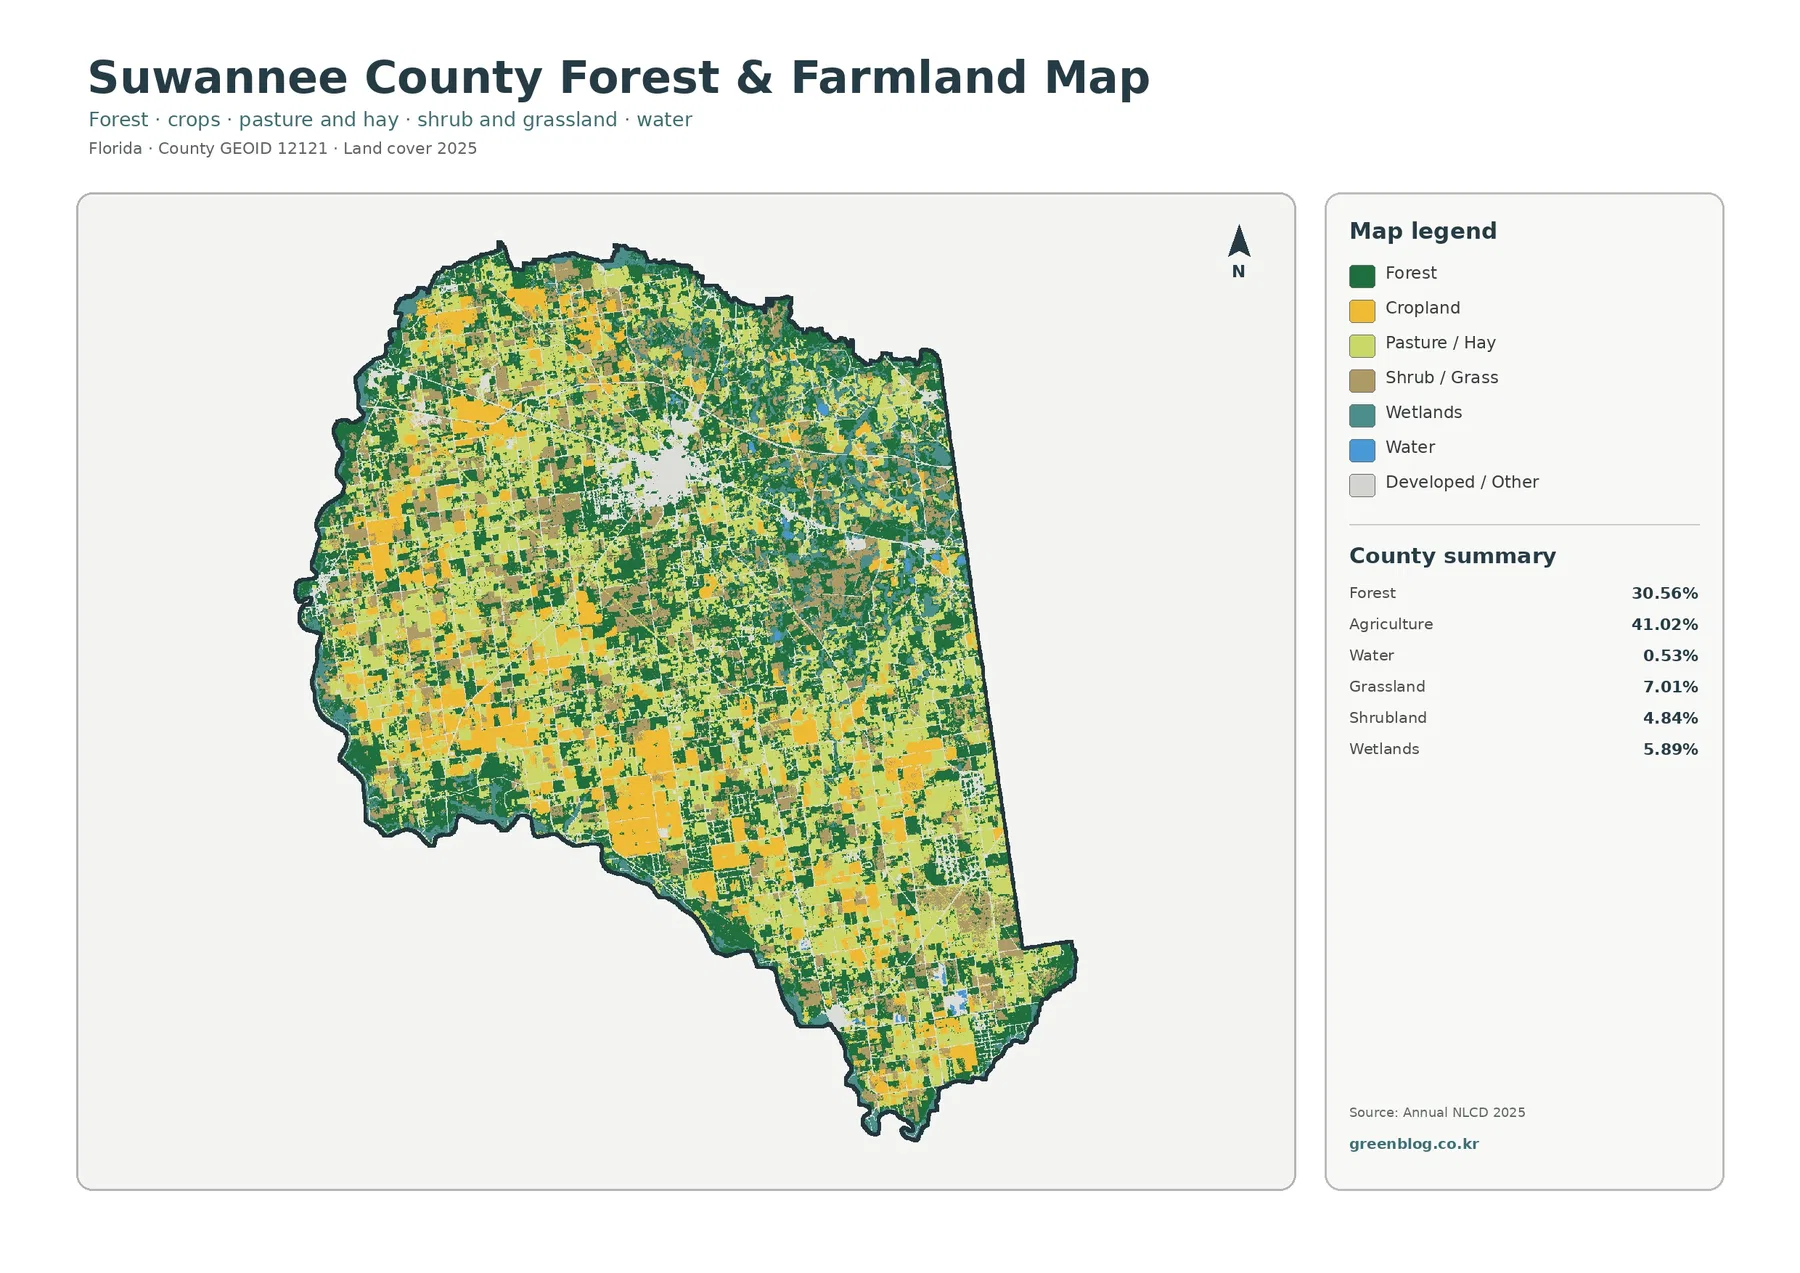Click the Grassland value 7.01%

point(1670,687)
